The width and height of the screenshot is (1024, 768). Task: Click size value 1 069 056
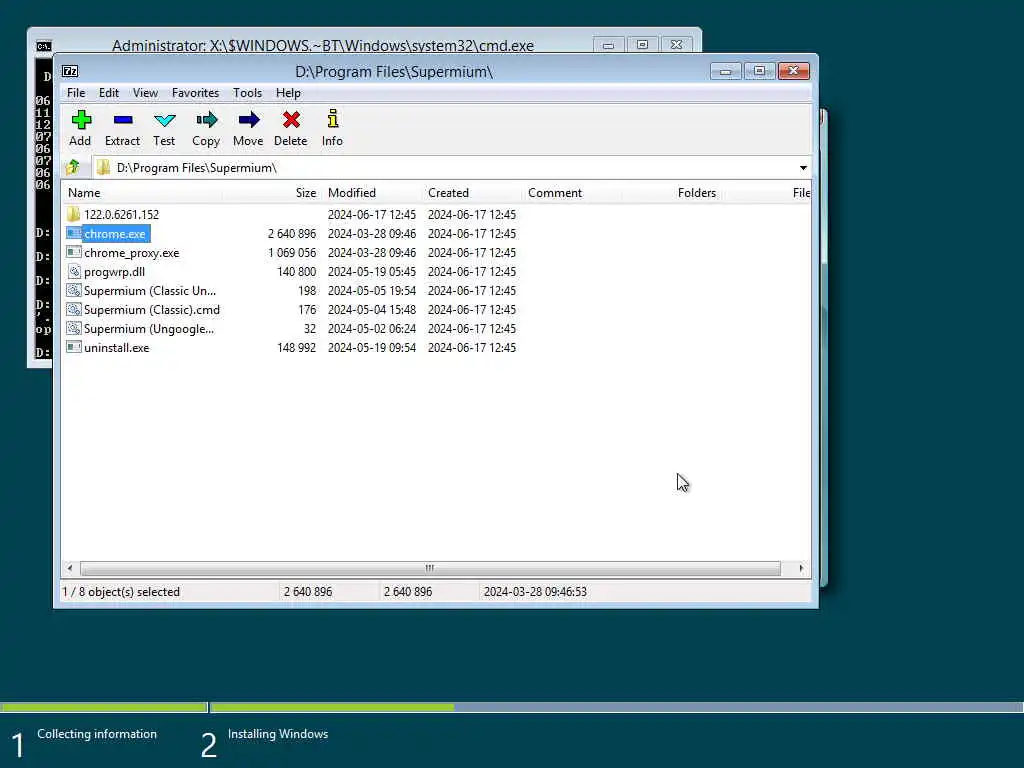(292, 253)
